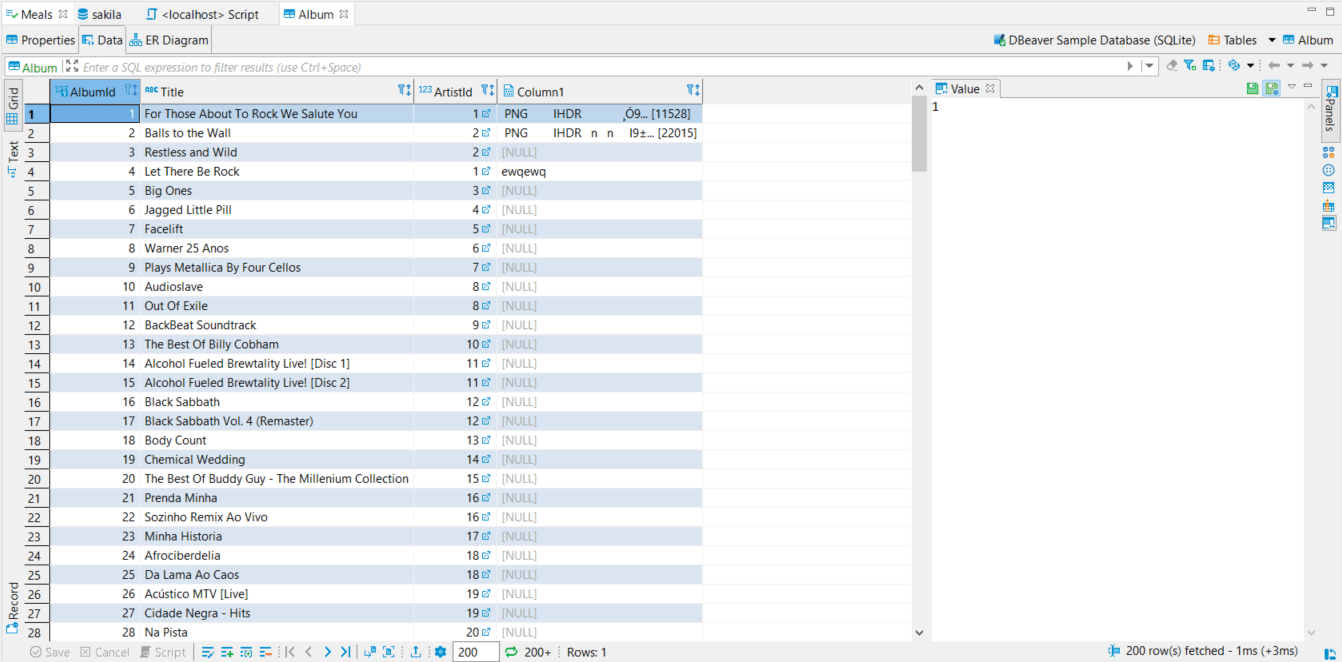
Task: Click the link with editor icon
Action: pyautogui.click(x=1234, y=66)
